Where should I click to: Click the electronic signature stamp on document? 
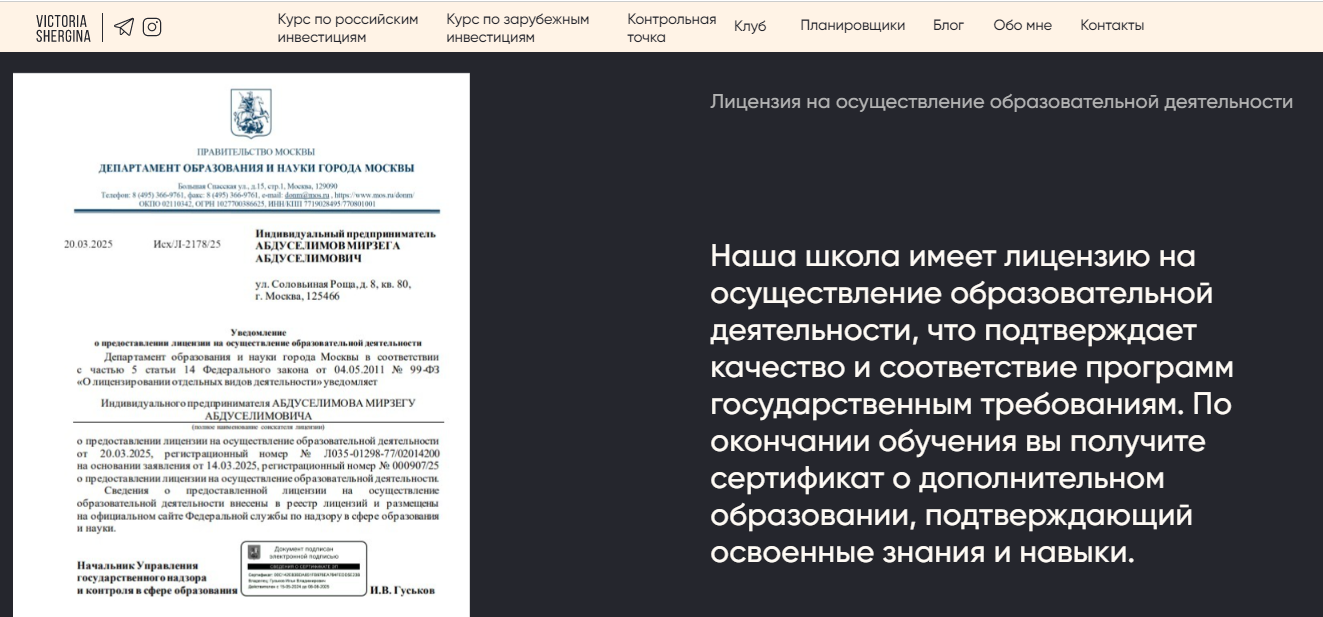click(303, 569)
